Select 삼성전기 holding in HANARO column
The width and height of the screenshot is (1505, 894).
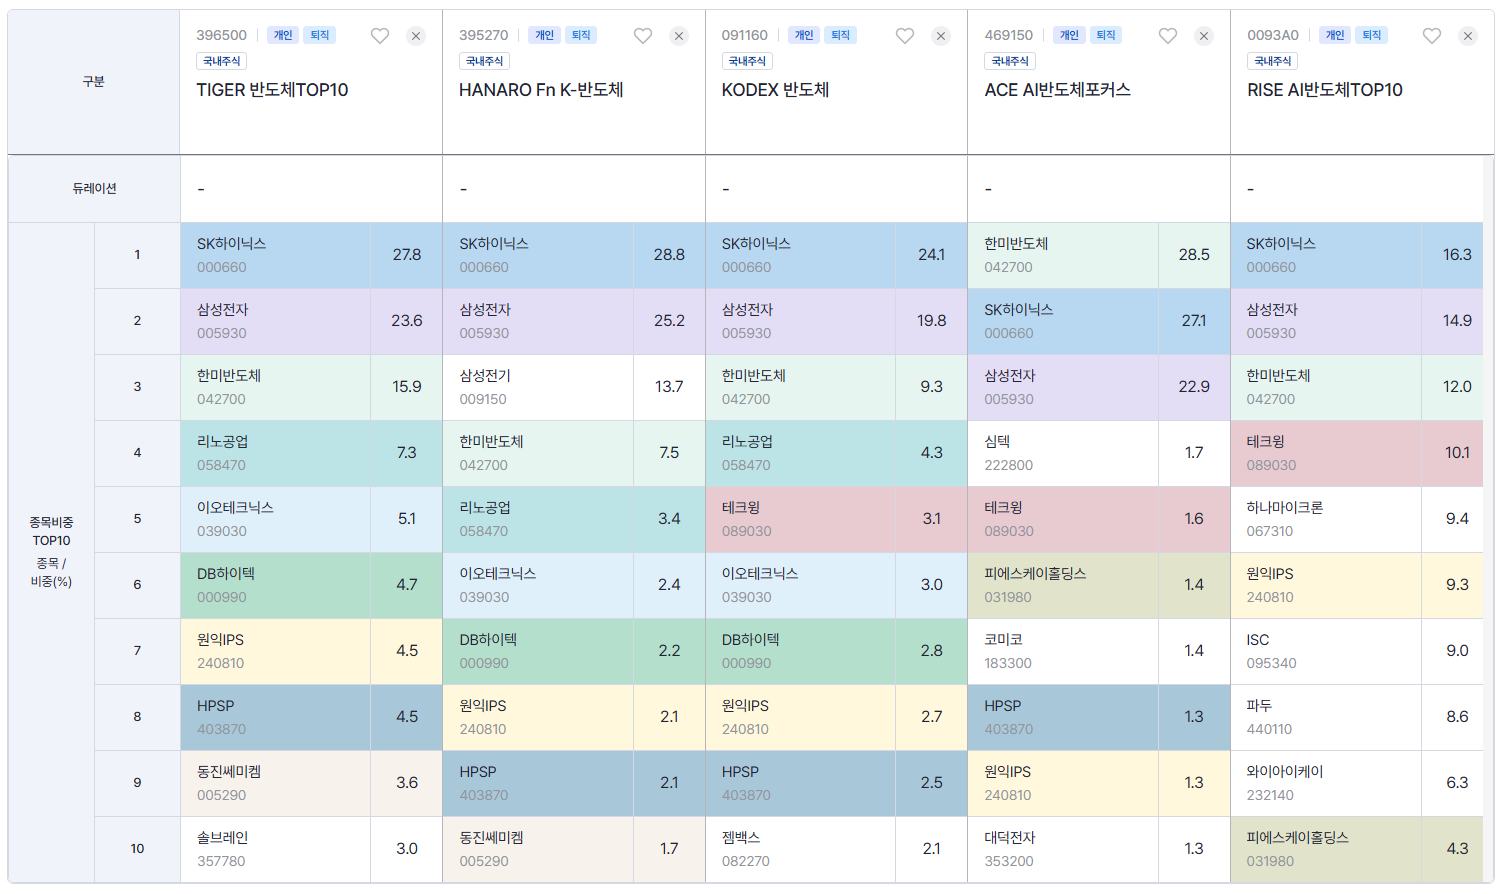tap(485, 376)
